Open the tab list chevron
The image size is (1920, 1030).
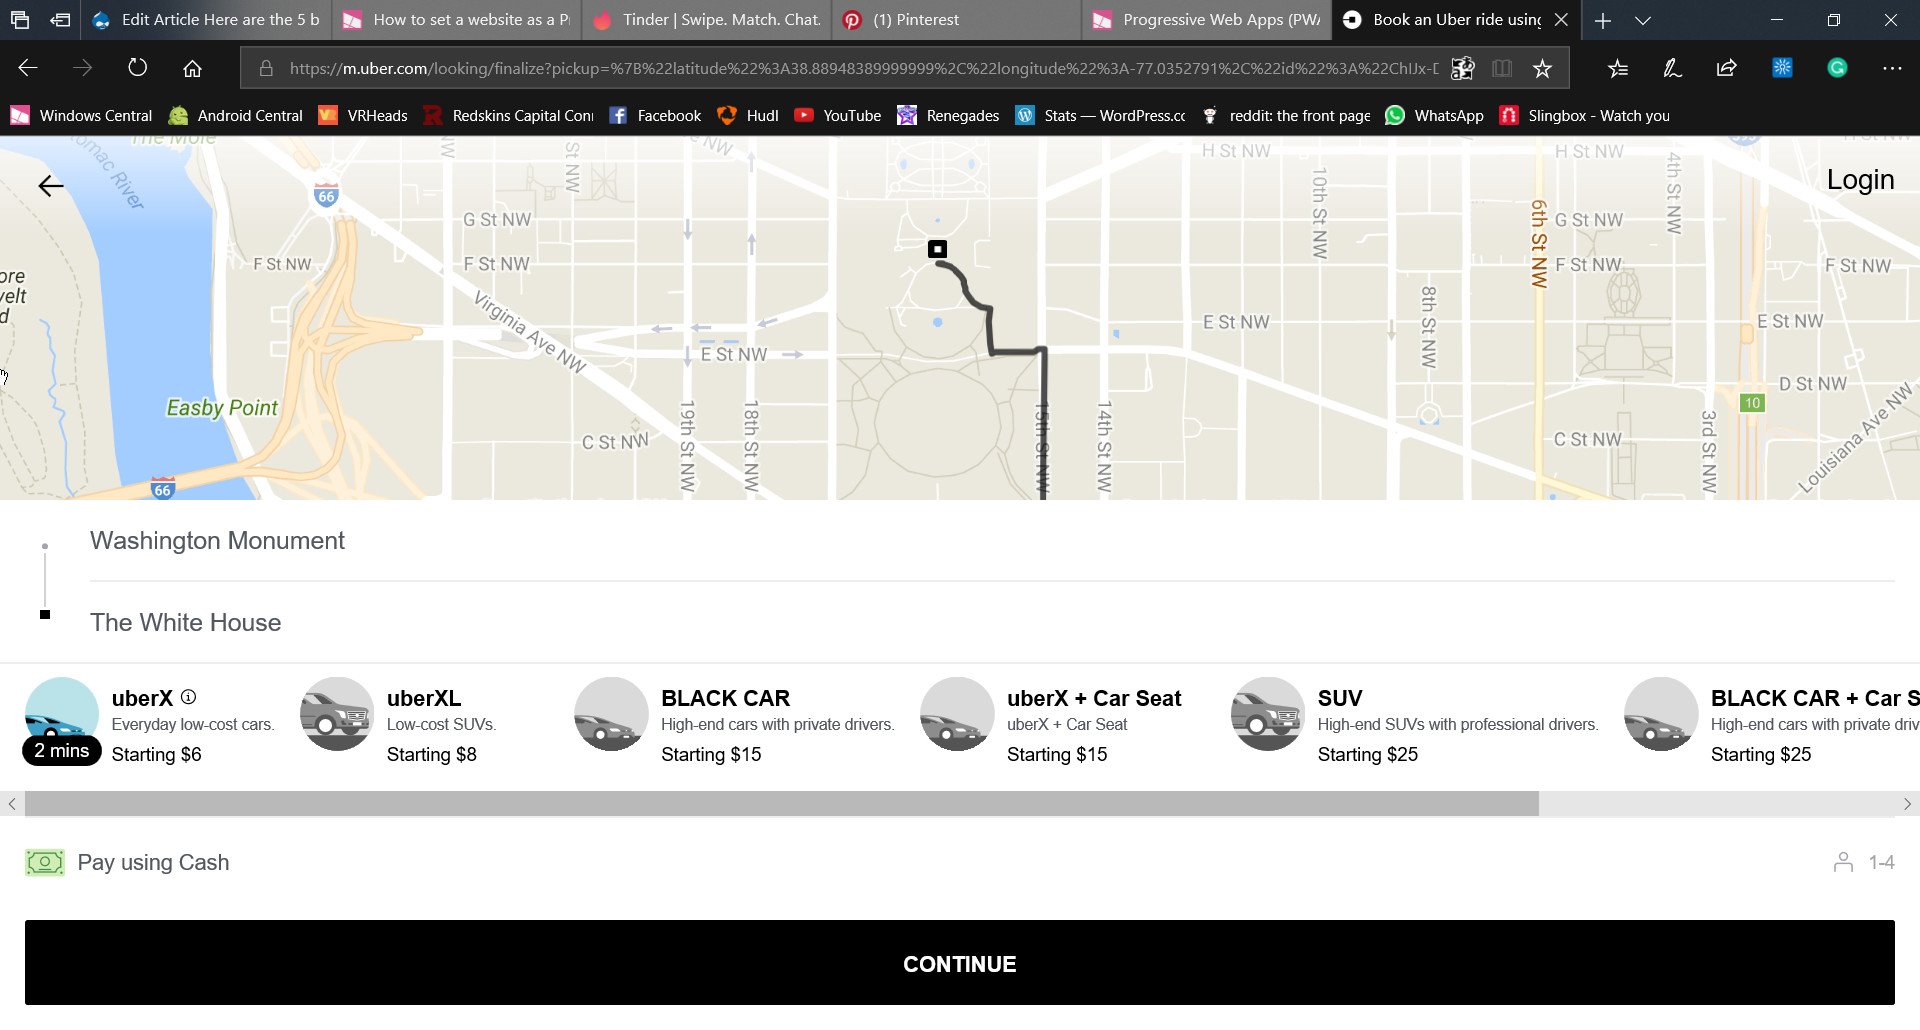click(x=1642, y=20)
